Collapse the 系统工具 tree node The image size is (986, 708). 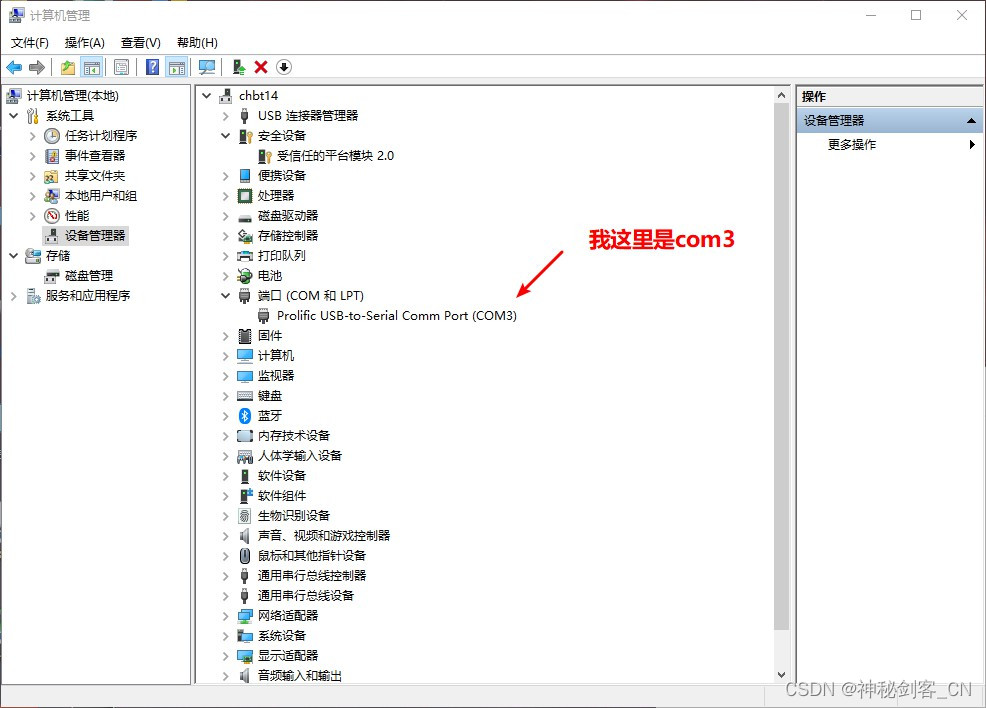[14, 116]
